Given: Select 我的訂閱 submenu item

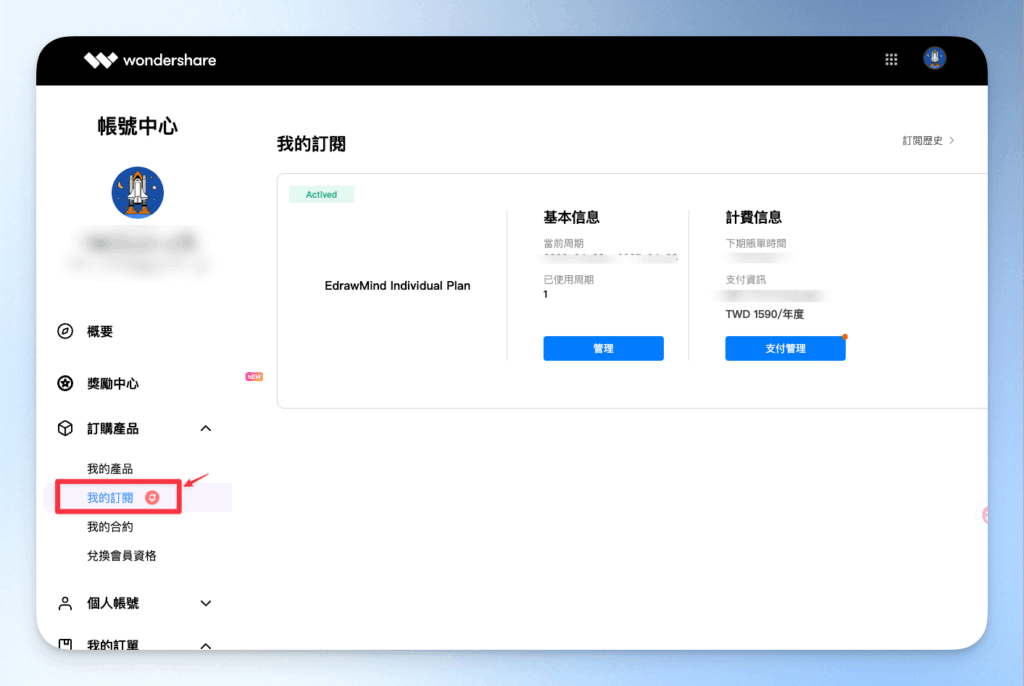Looking at the screenshot, I should click(x=110, y=498).
